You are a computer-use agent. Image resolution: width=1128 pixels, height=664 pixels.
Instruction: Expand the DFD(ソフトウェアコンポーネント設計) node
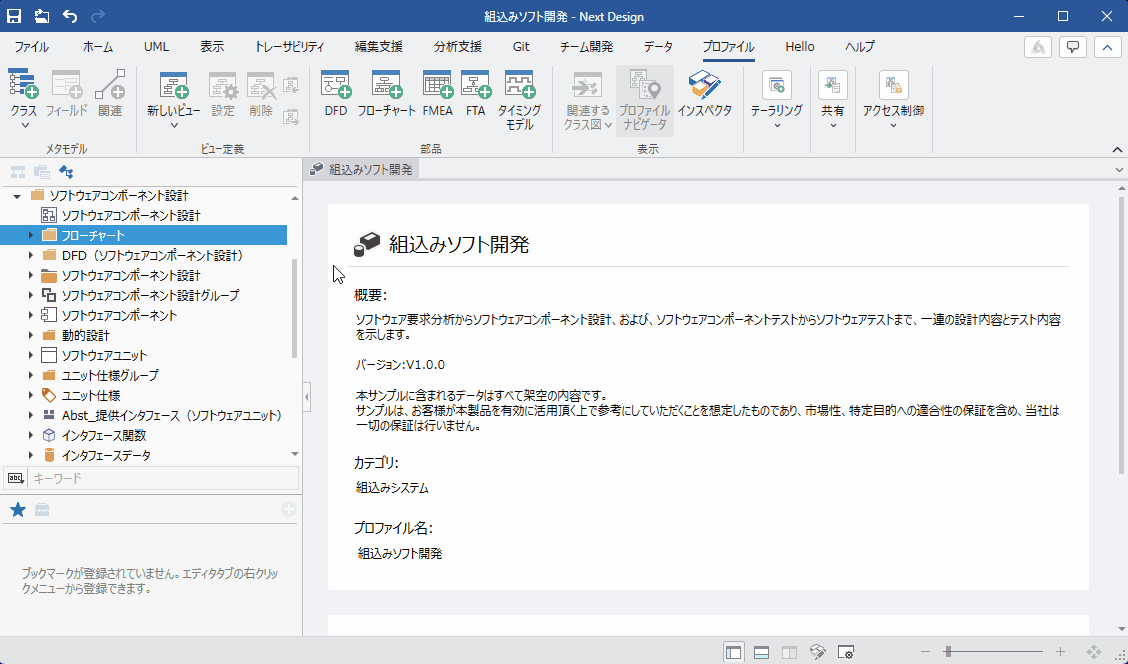30,255
